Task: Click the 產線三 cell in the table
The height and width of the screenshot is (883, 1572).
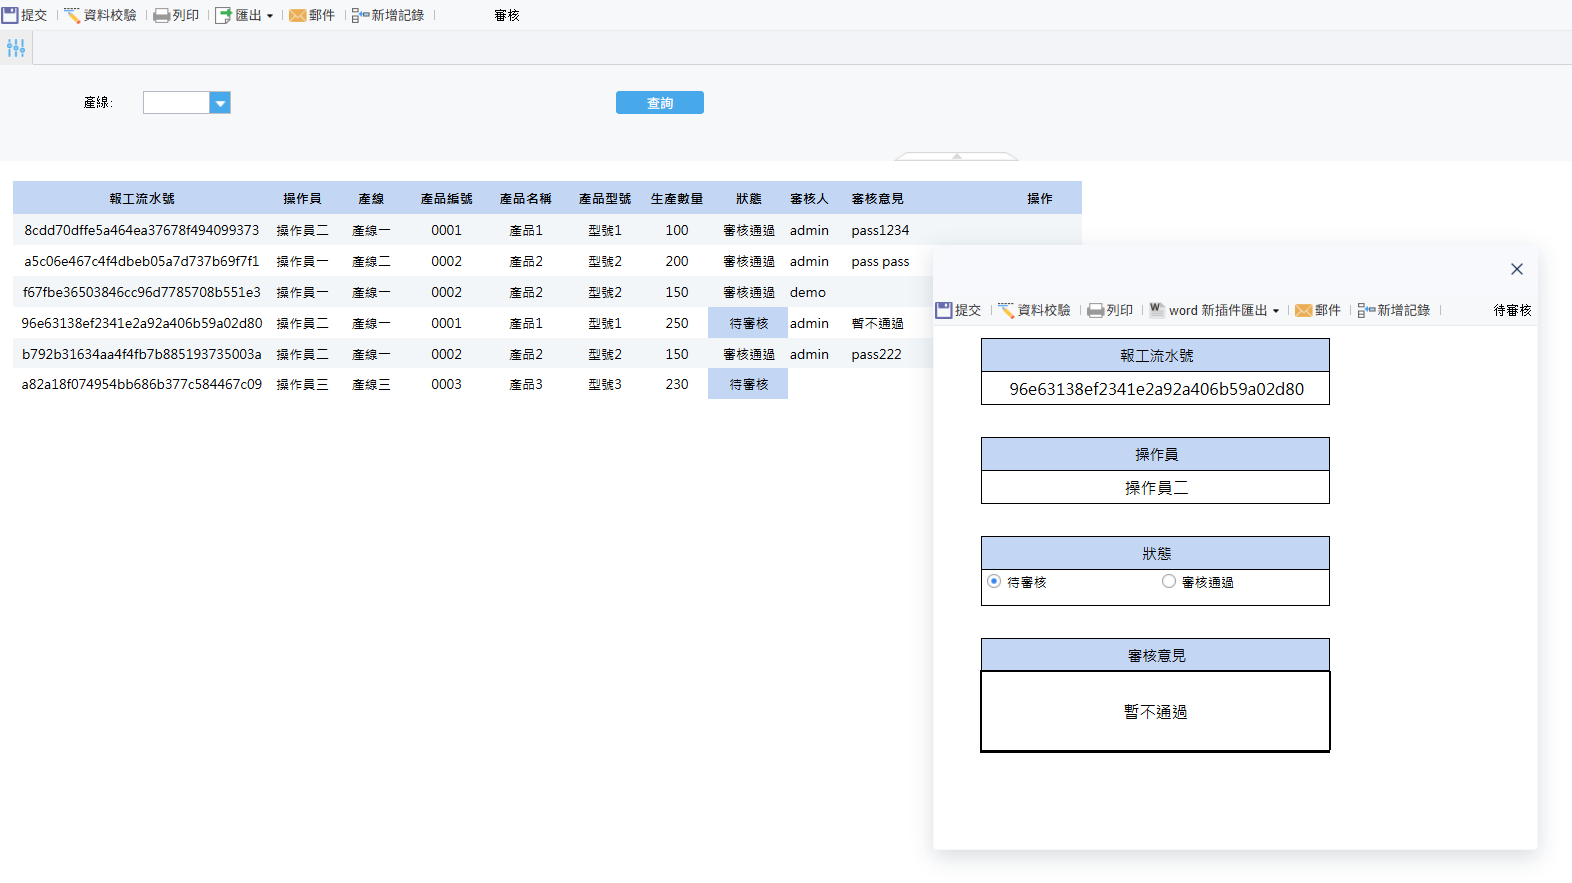Action: pyautogui.click(x=371, y=384)
